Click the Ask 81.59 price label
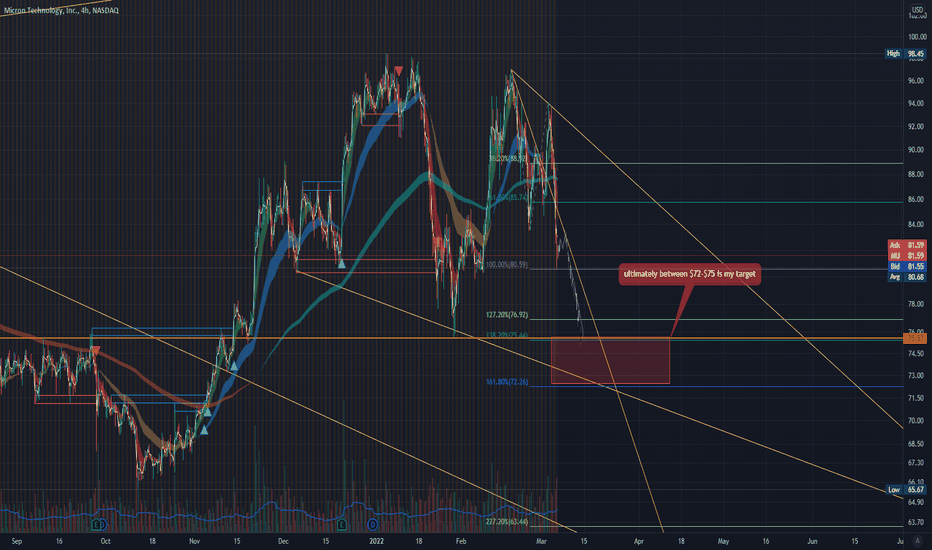The image size is (932, 550). point(906,245)
